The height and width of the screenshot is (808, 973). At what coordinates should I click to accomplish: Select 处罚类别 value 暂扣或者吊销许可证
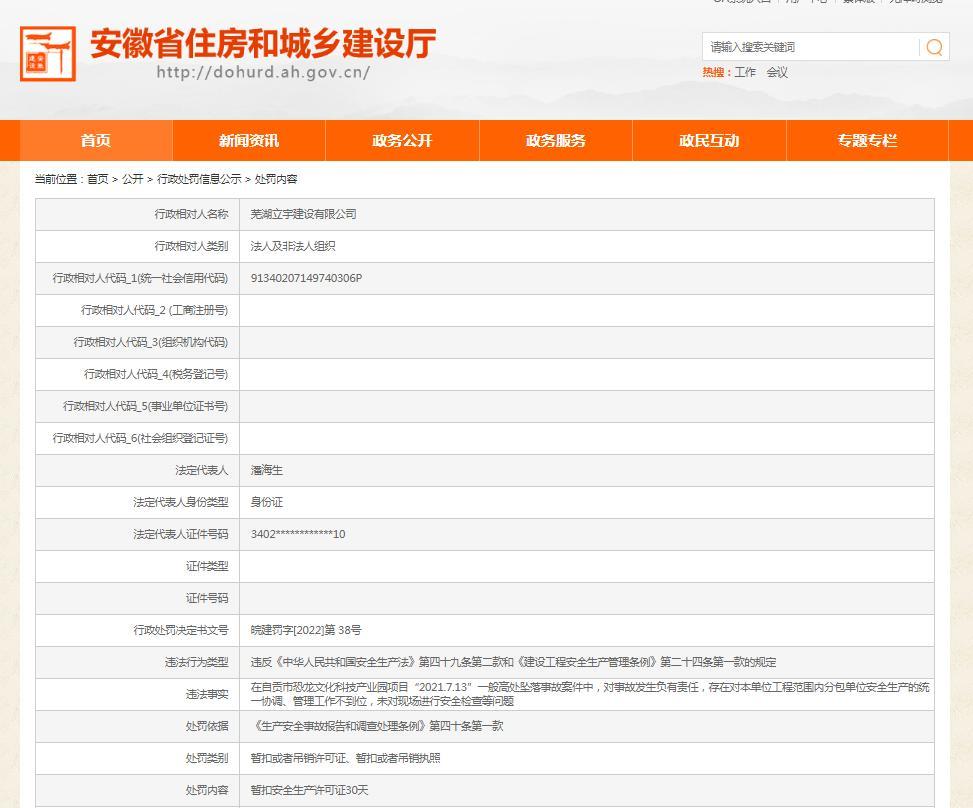(298, 758)
